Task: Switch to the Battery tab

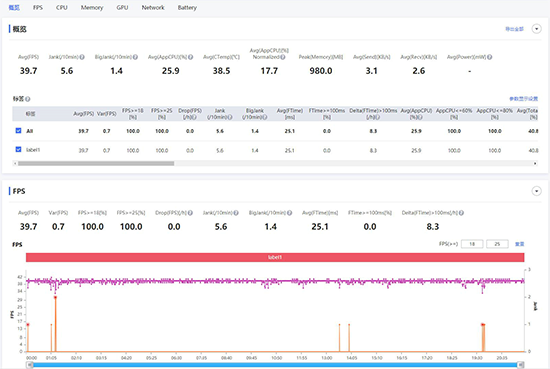Action: (187, 7)
